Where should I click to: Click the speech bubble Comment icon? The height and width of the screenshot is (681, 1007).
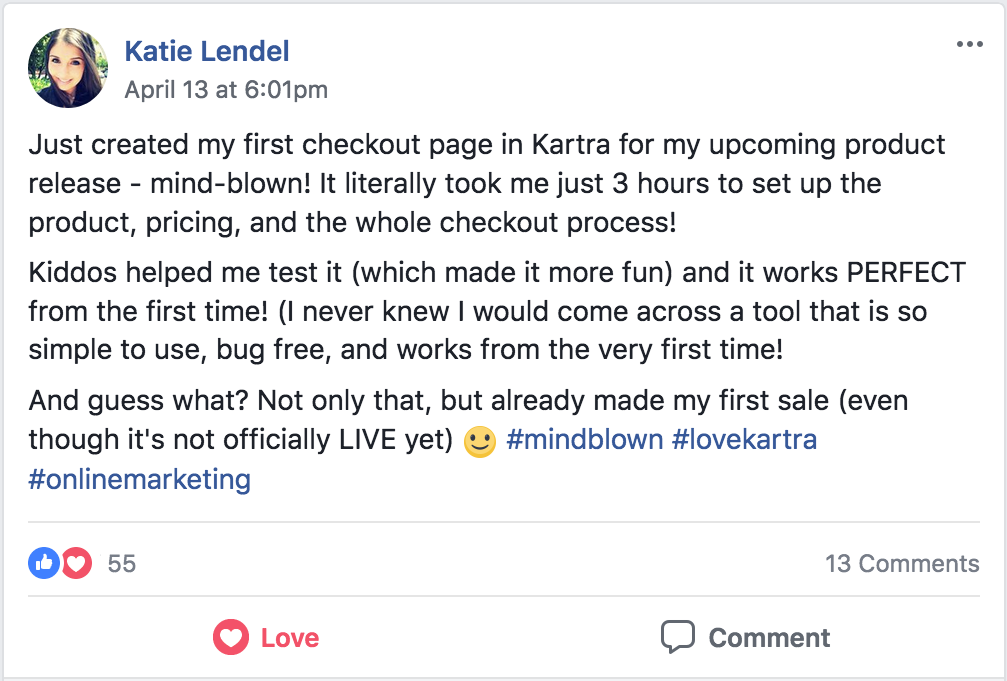677,637
